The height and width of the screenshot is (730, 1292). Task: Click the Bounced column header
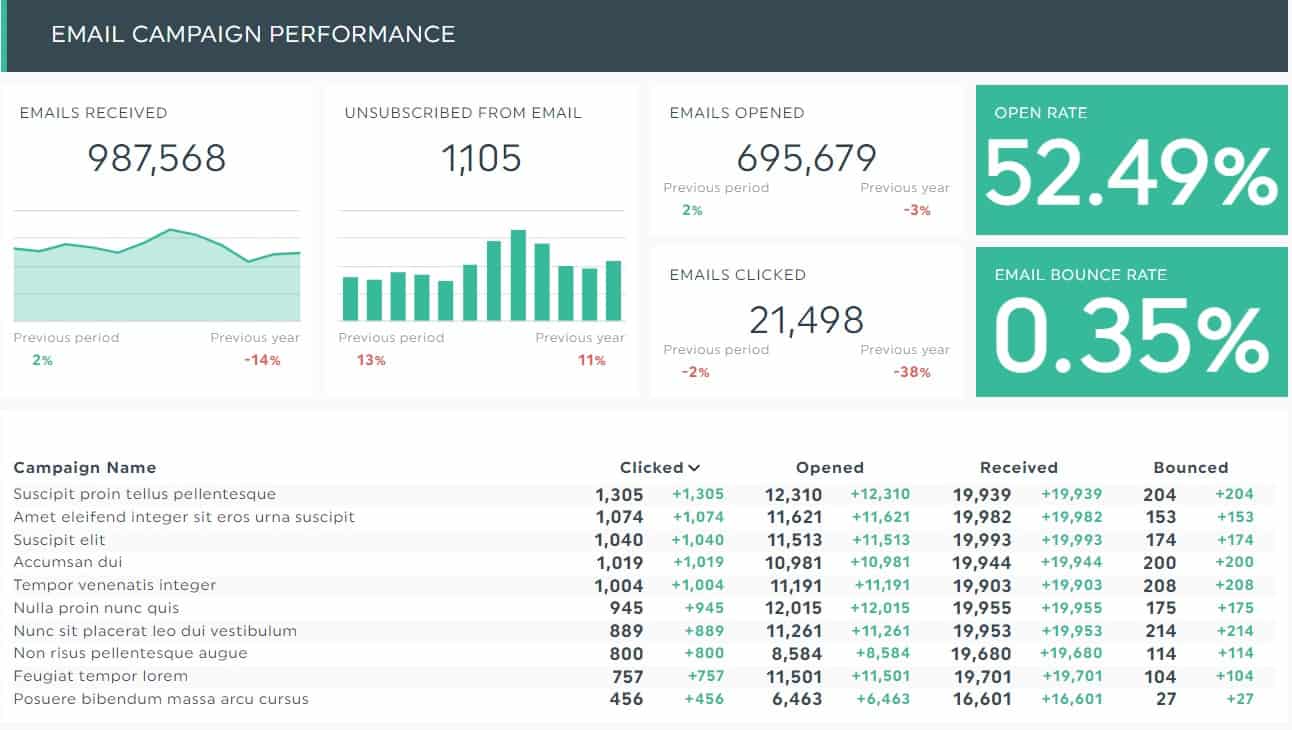click(1190, 467)
